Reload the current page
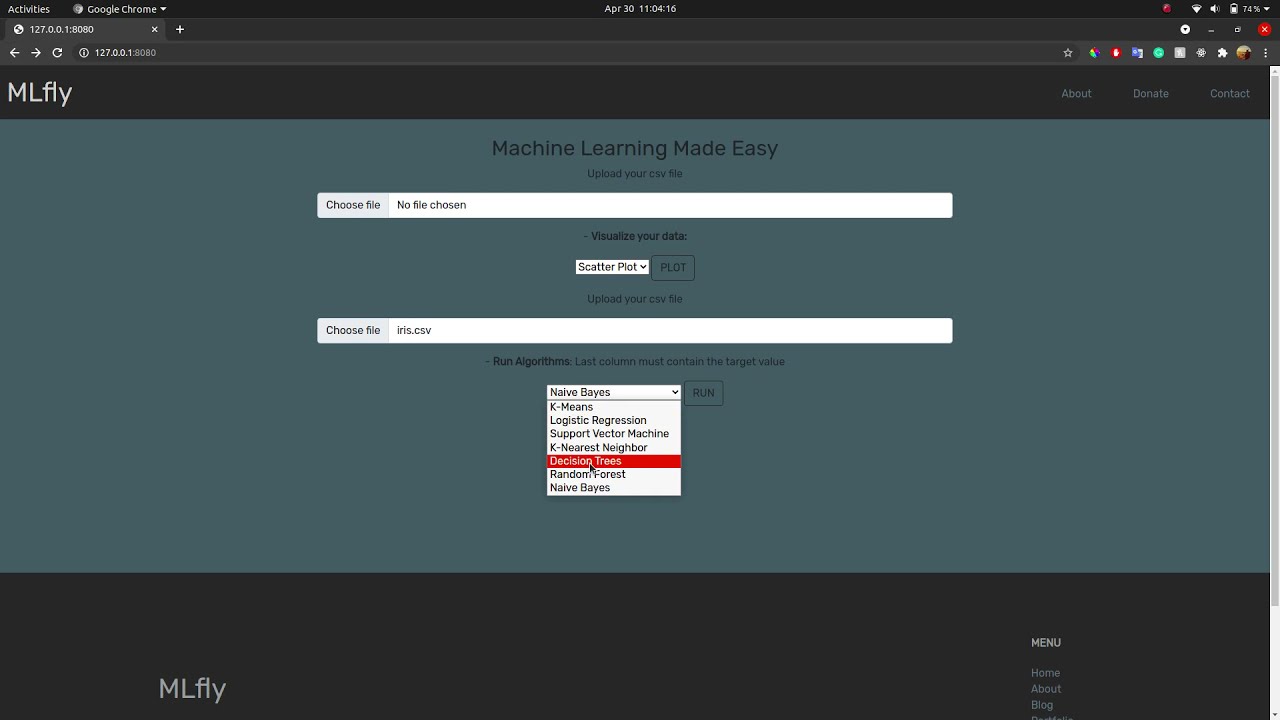 [57, 53]
